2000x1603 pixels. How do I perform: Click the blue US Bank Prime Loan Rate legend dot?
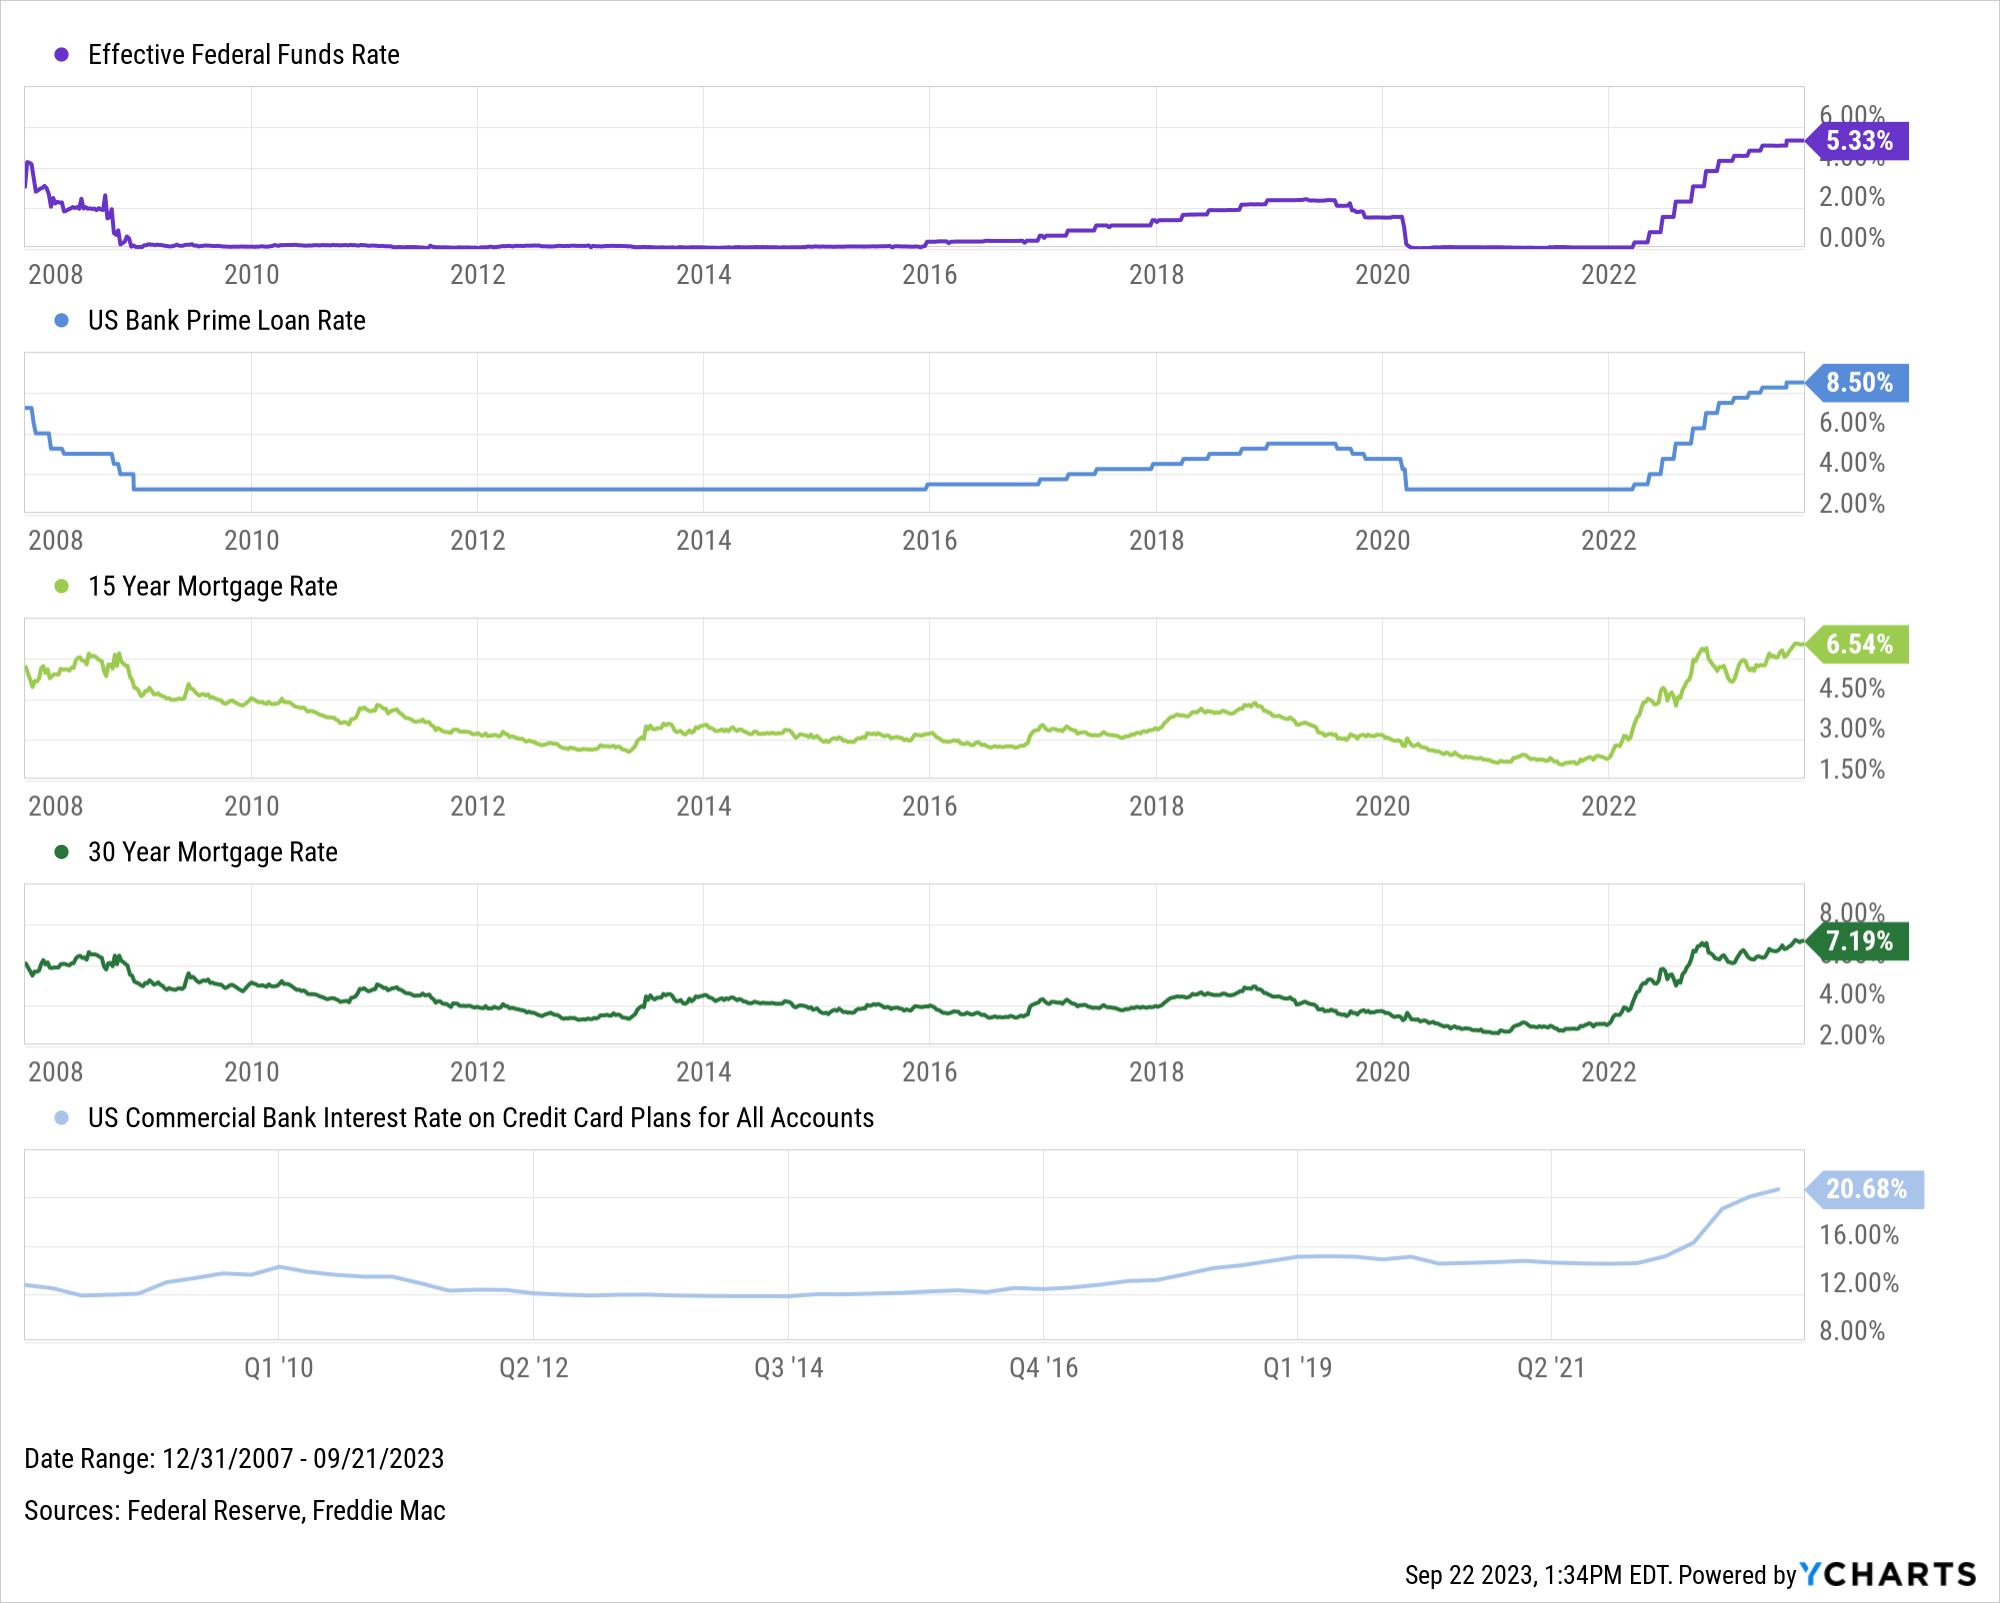point(60,321)
